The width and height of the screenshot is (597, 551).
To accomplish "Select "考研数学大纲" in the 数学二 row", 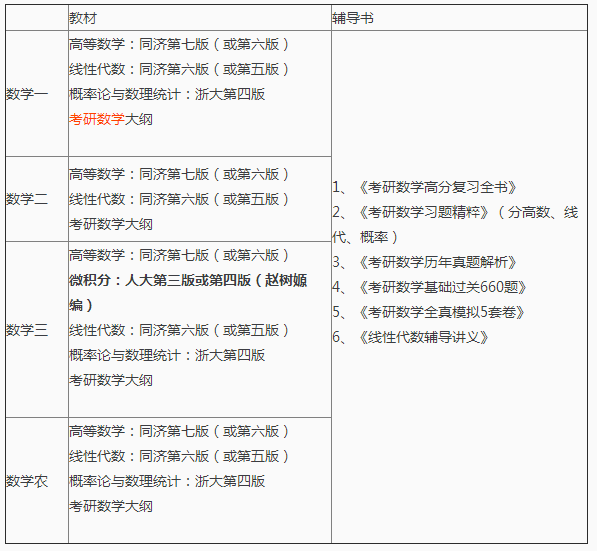I will point(111,224).
